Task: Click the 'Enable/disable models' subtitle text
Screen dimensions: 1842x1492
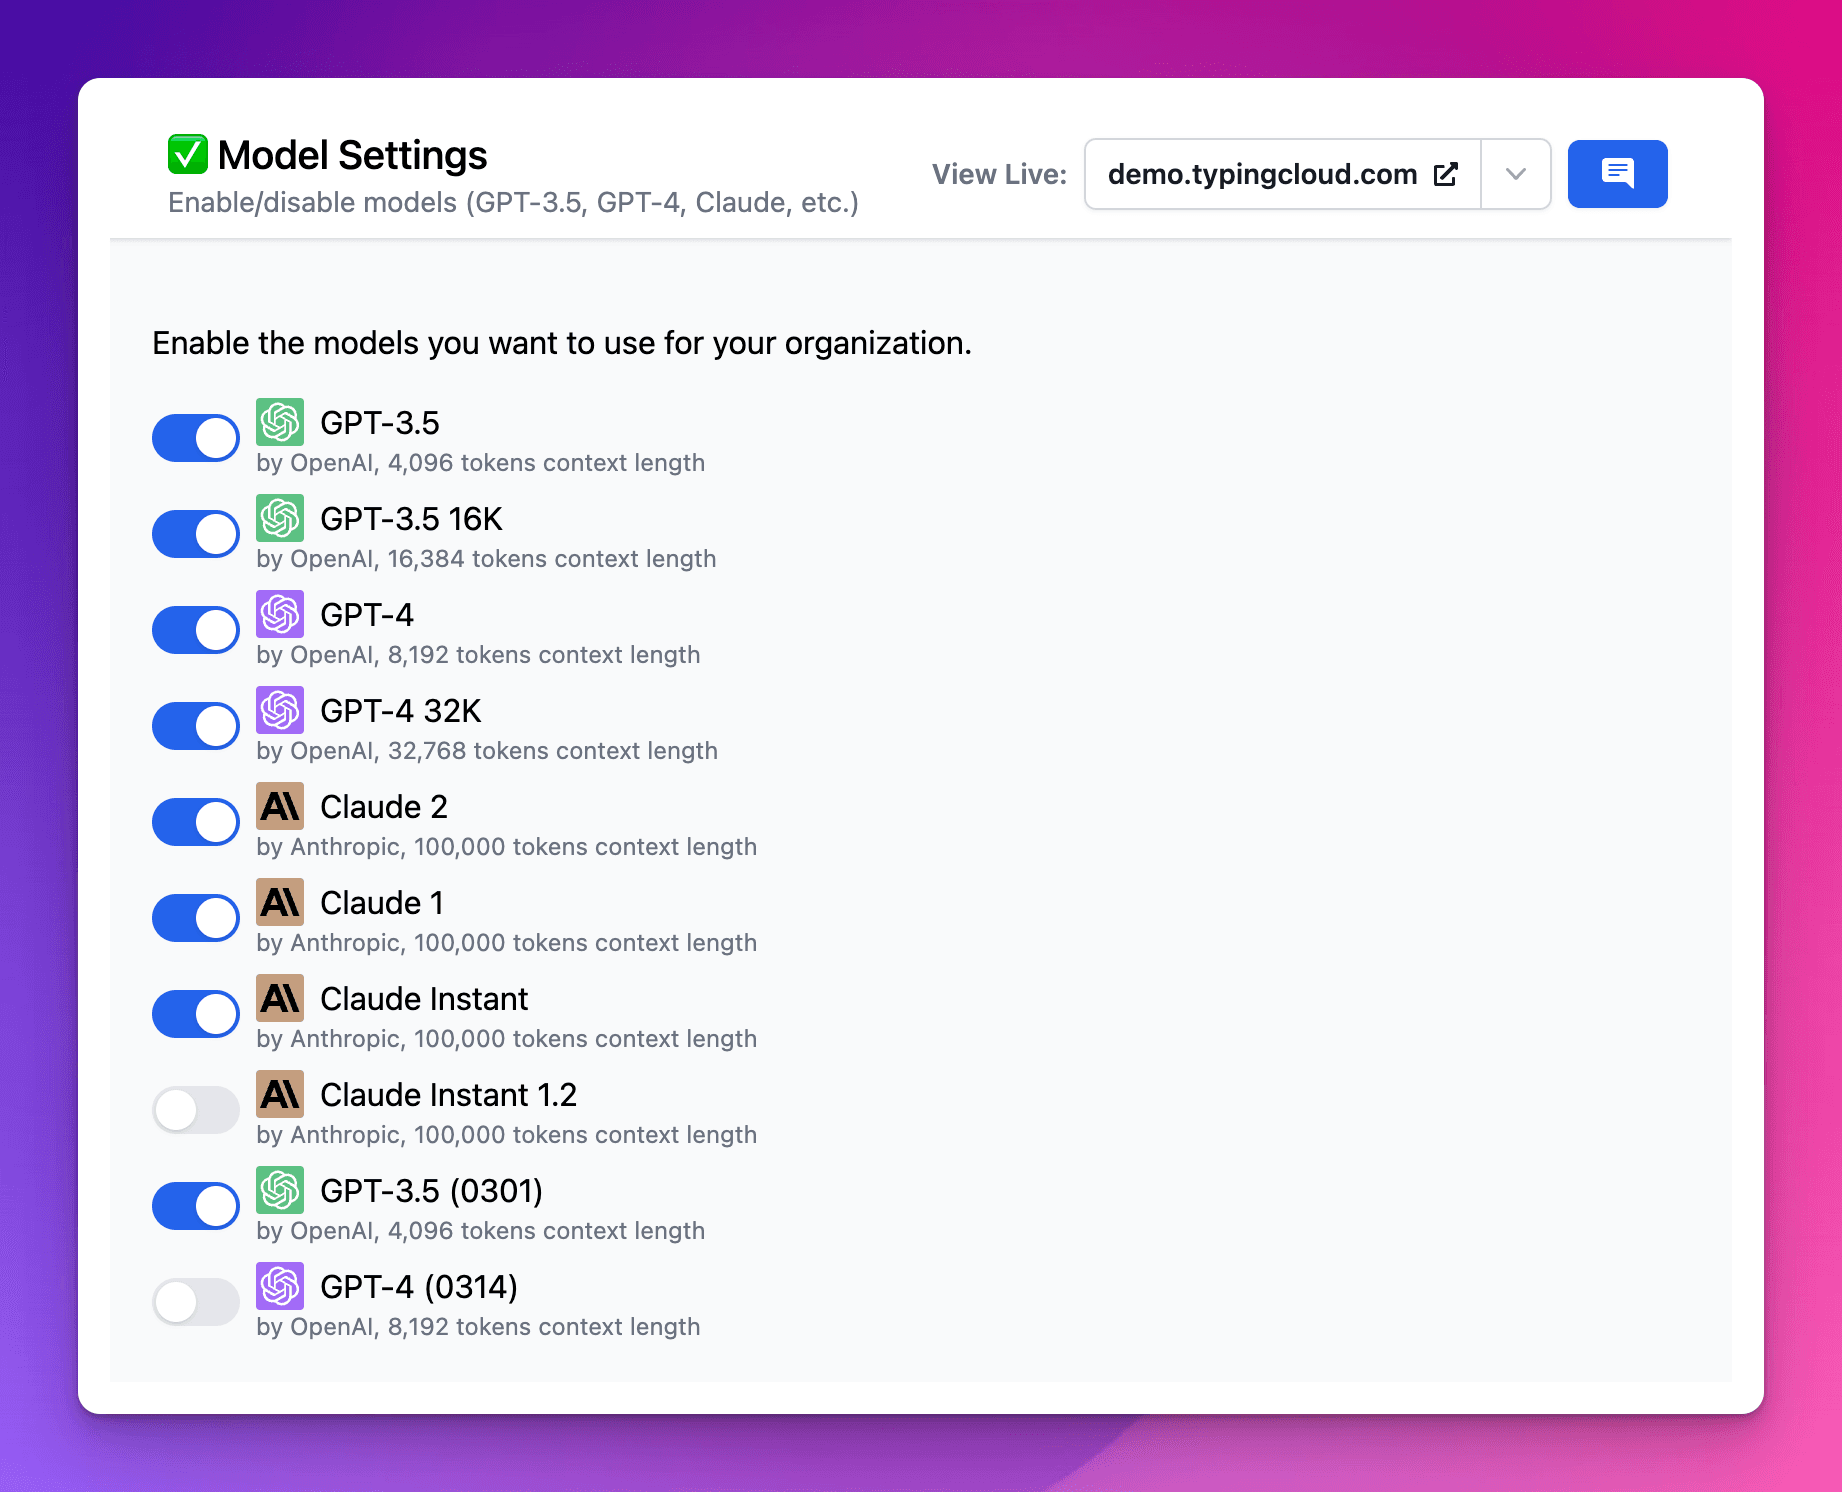Action: point(513,203)
